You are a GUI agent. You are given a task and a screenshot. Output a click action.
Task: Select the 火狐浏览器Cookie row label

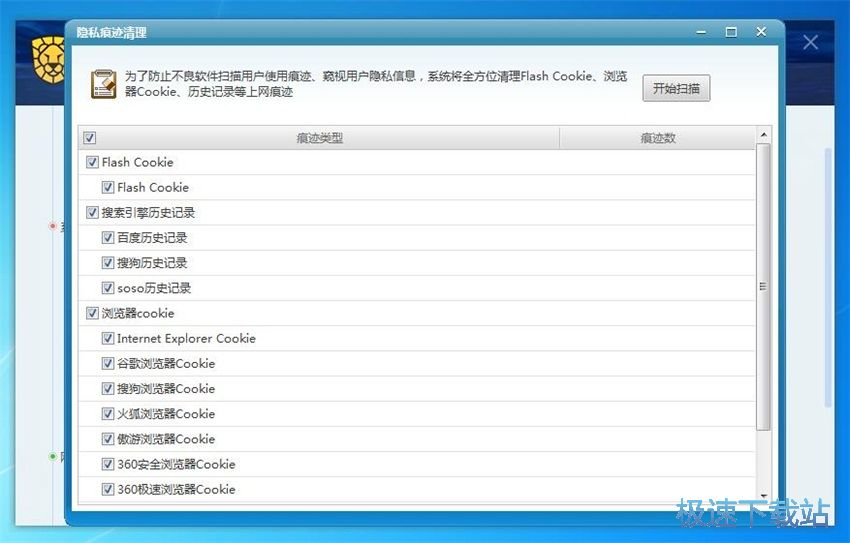pyautogui.click(x=166, y=414)
